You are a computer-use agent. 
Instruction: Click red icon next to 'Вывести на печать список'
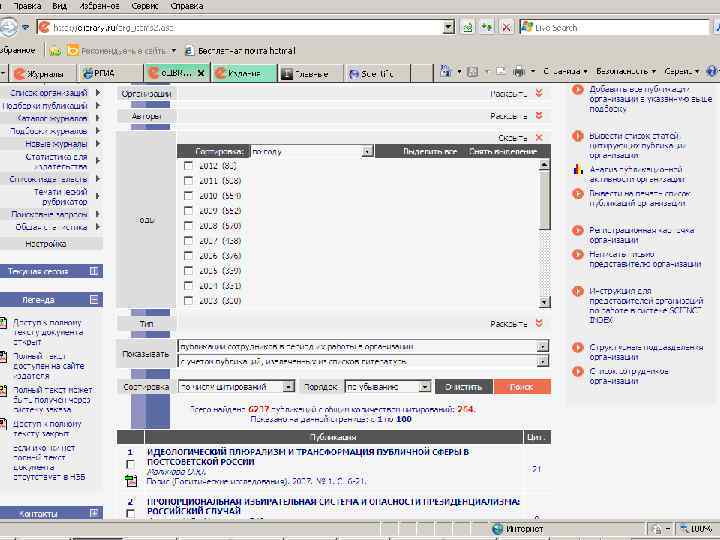click(578, 193)
